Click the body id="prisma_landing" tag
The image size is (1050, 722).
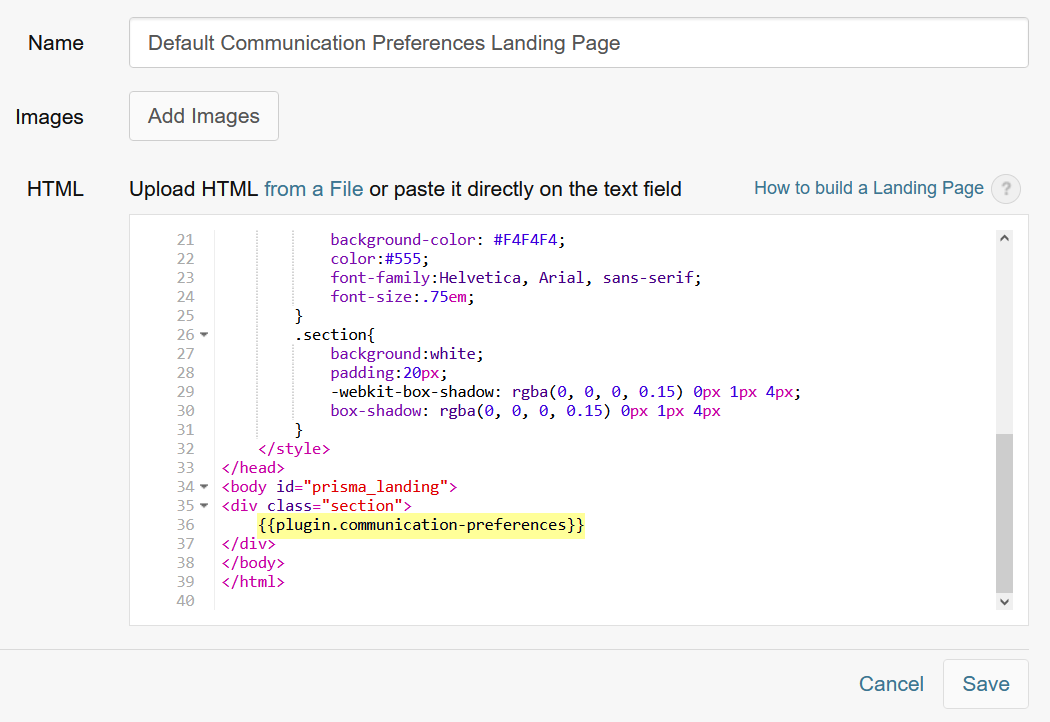[x=340, y=486]
